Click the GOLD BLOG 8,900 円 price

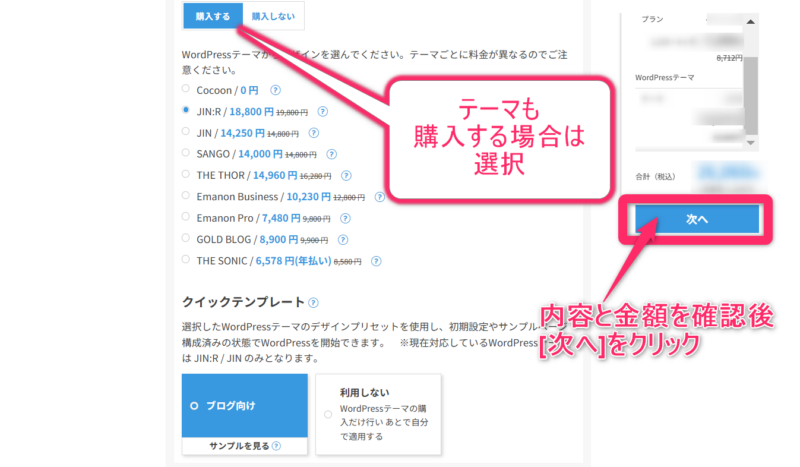pyautogui.click(x=279, y=239)
